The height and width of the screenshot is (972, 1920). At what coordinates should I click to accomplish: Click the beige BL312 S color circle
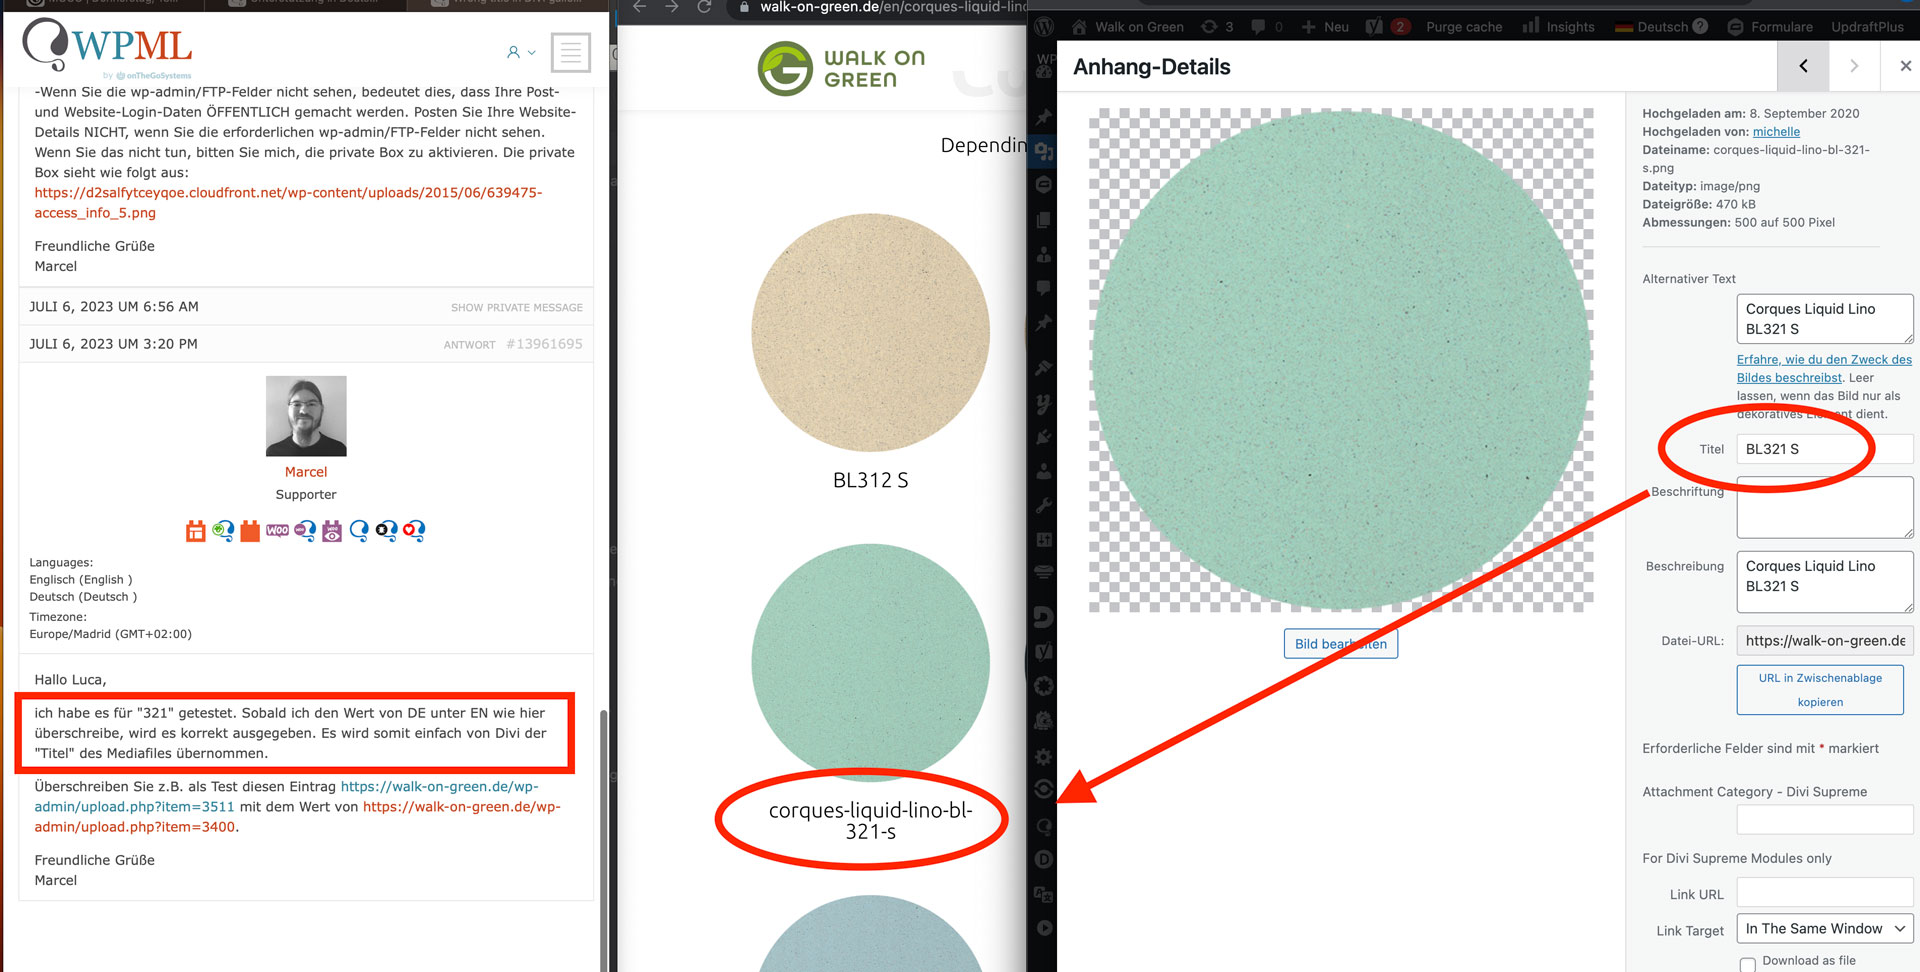pos(871,333)
